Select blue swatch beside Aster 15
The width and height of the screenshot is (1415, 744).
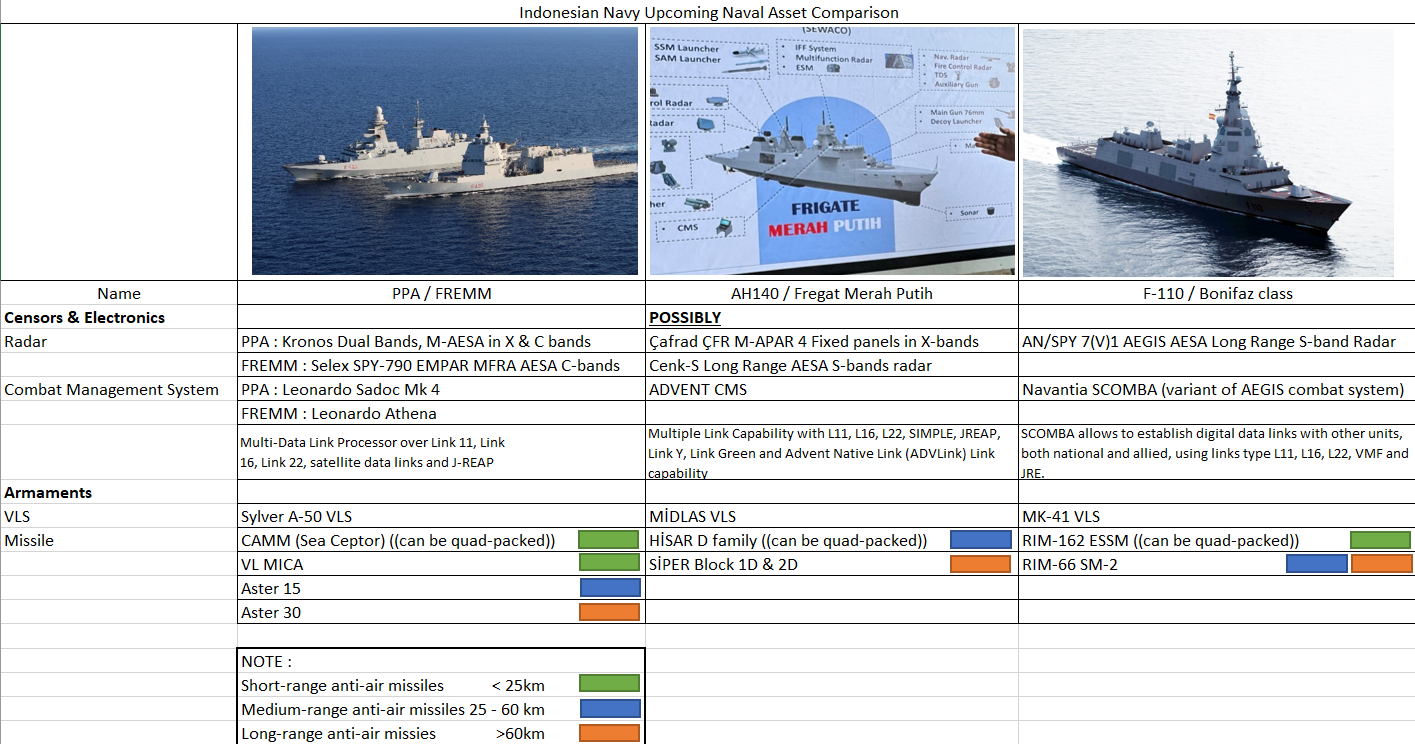[609, 588]
